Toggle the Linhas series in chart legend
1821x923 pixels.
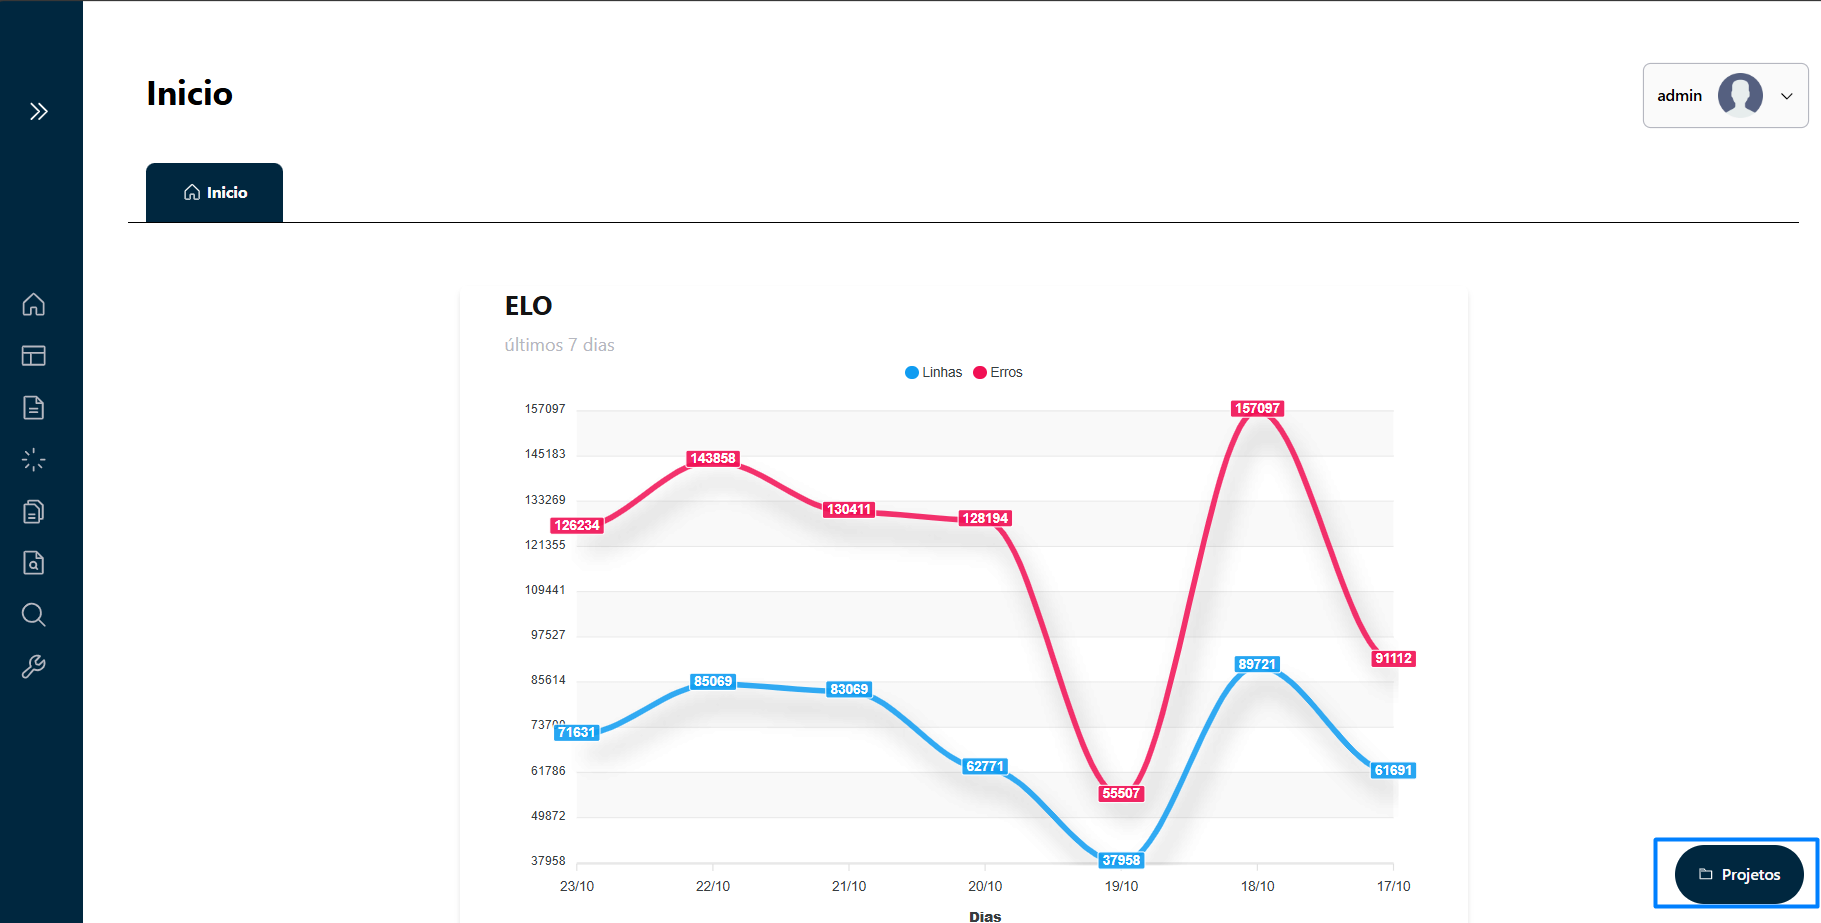pos(933,372)
